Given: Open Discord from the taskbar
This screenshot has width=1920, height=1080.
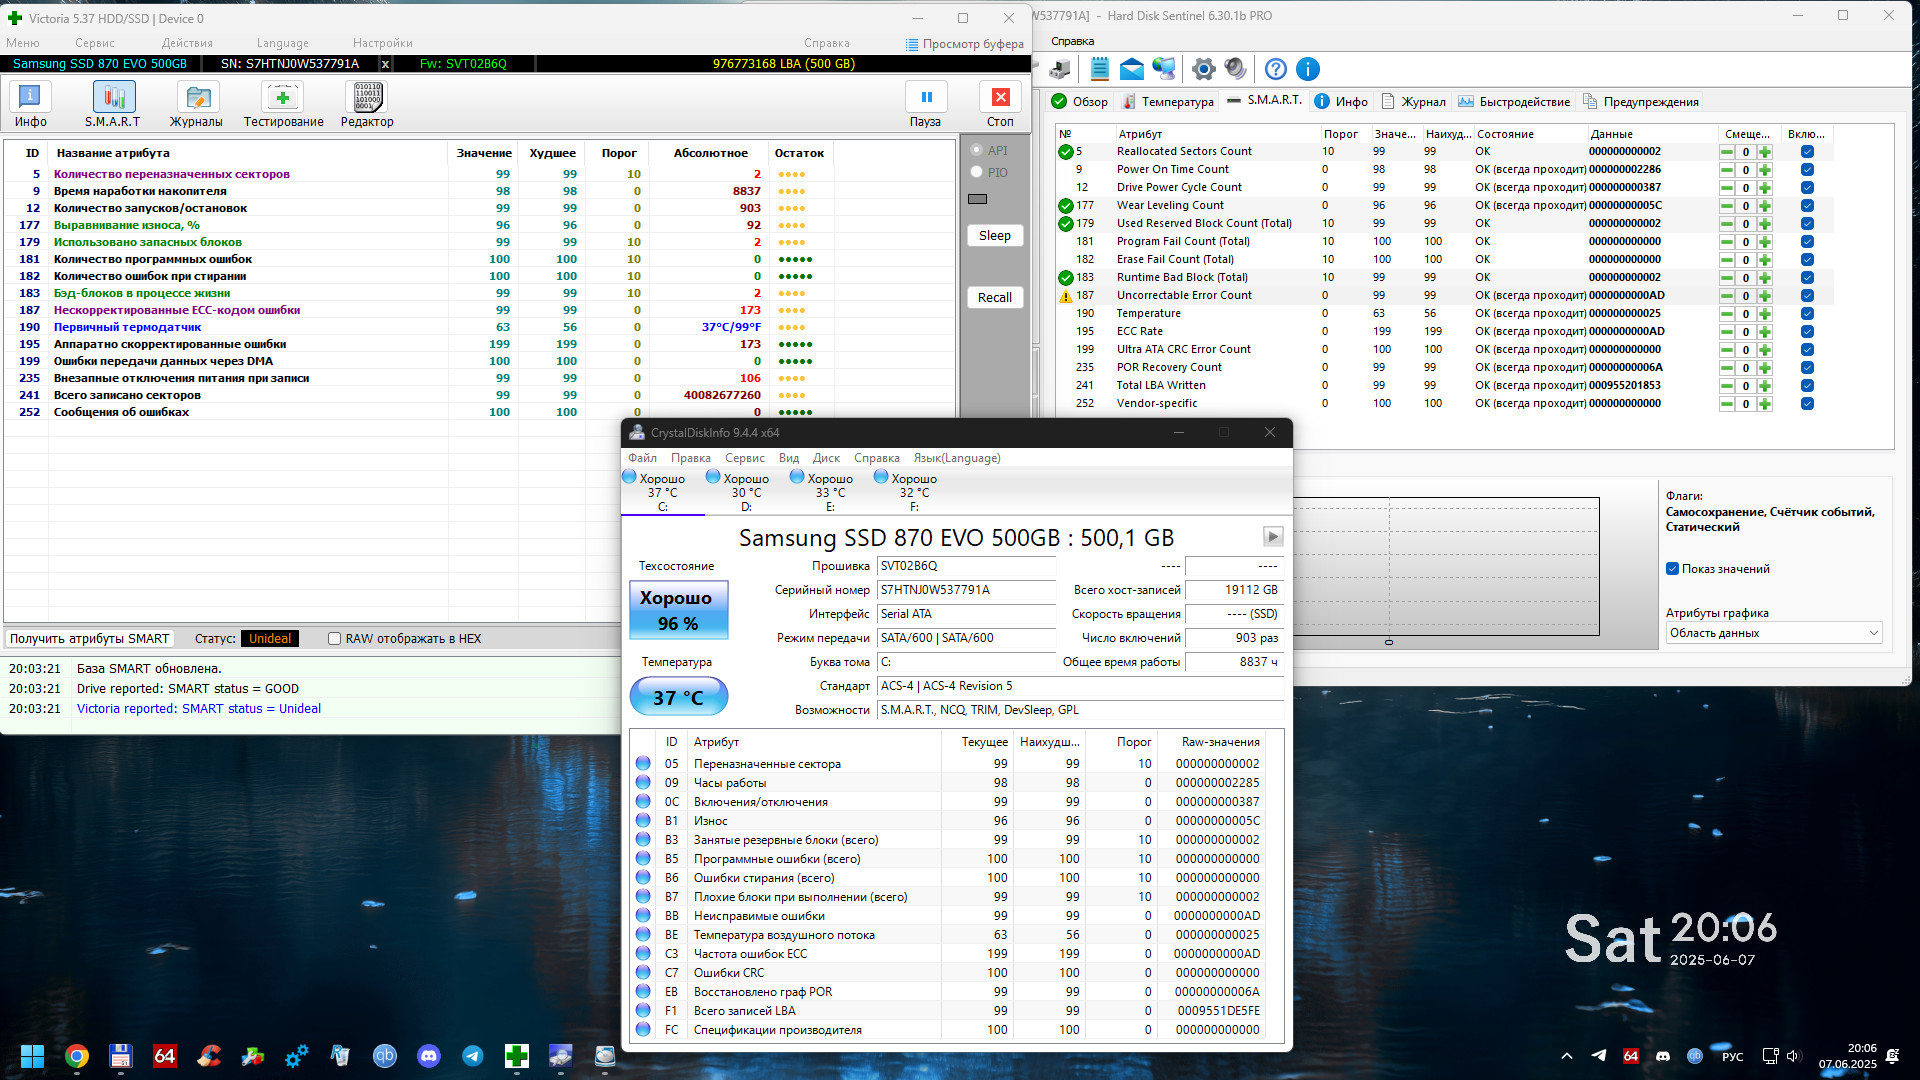Looking at the screenshot, I should pos(429,1056).
